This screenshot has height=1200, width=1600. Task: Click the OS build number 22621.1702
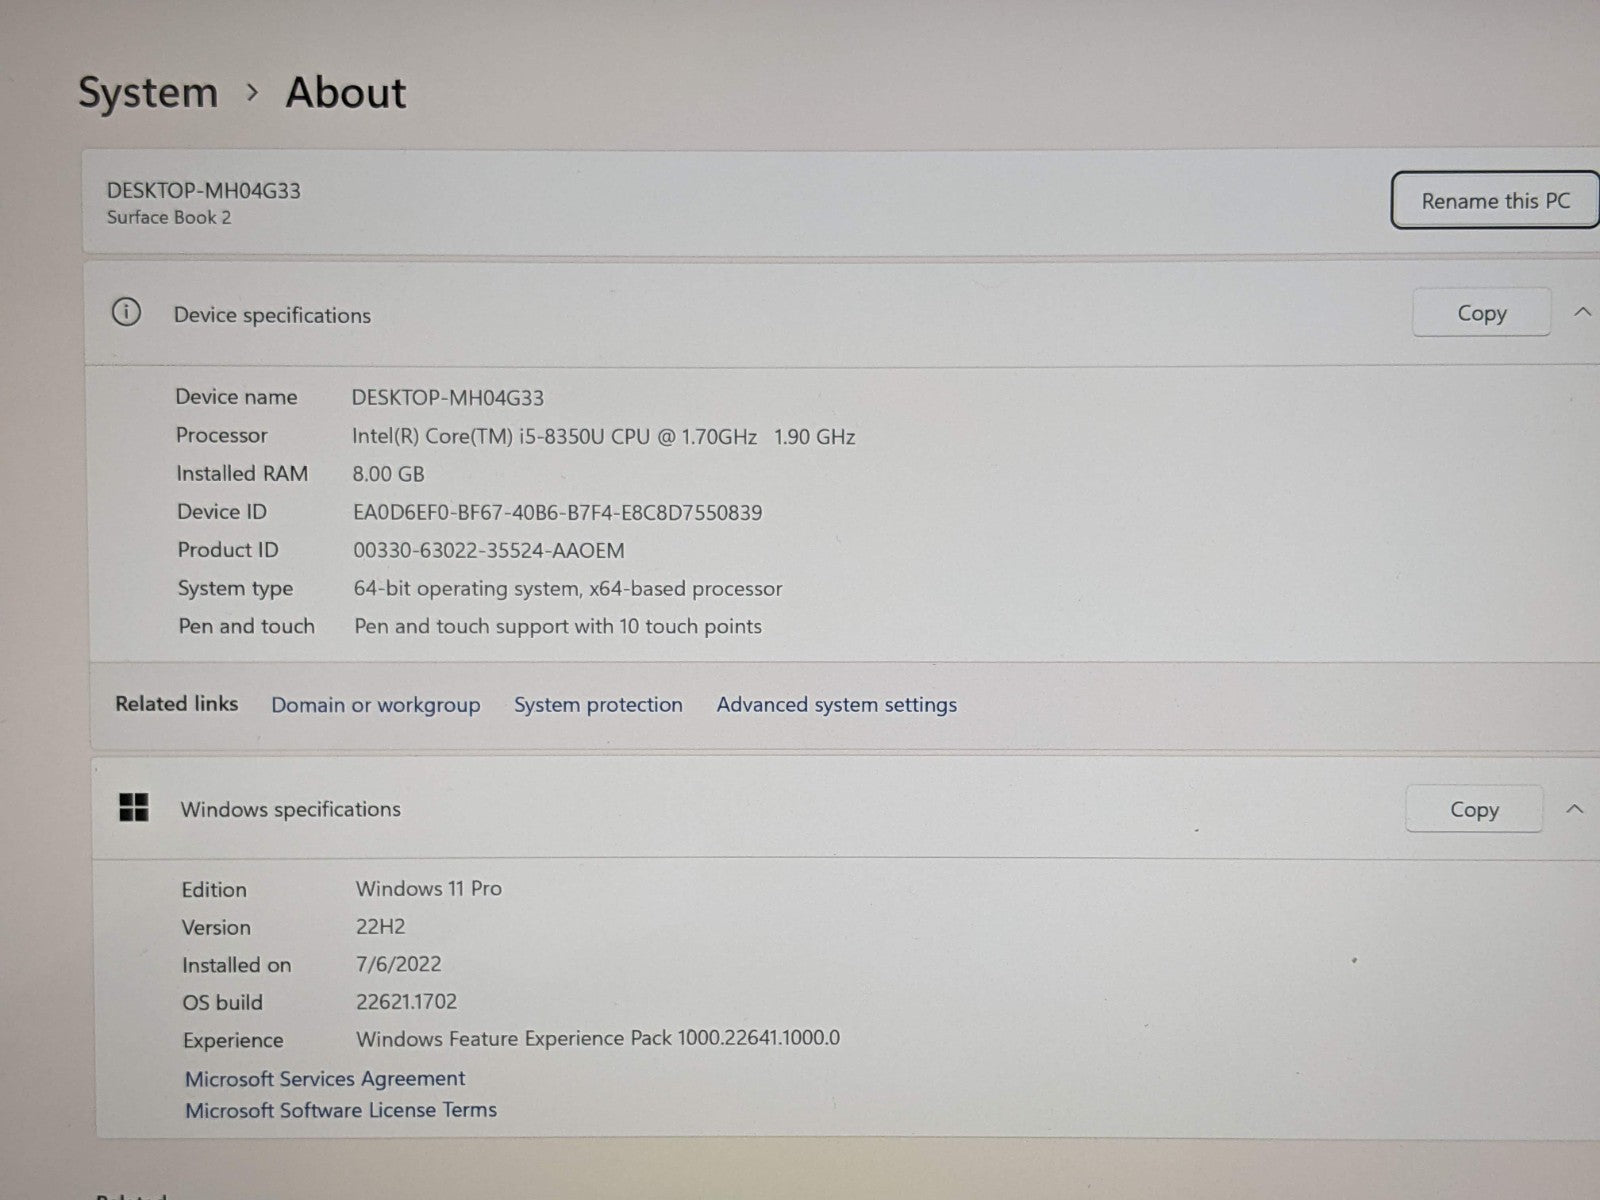406,1002
